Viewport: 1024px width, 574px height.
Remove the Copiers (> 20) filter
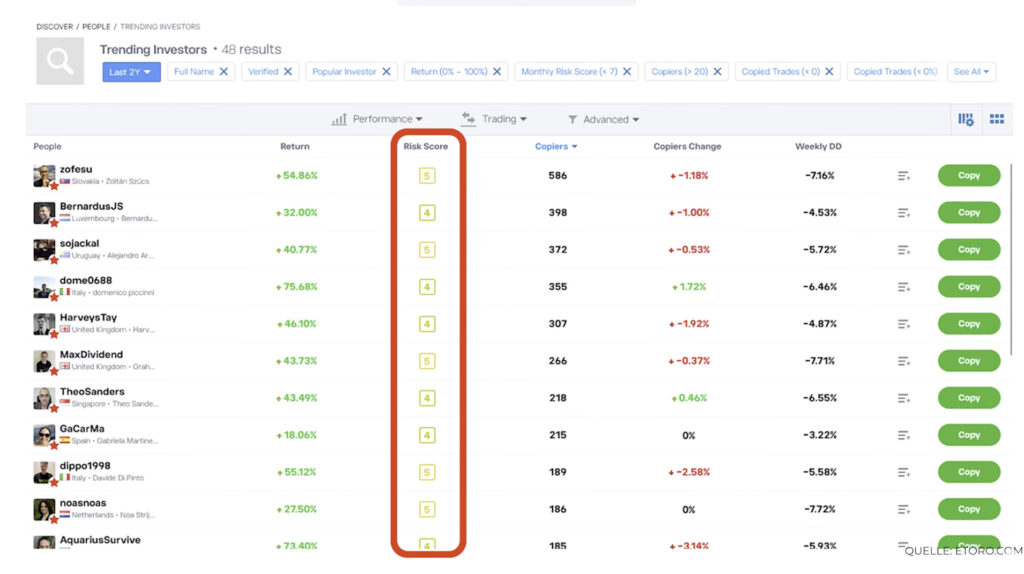coord(717,72)
